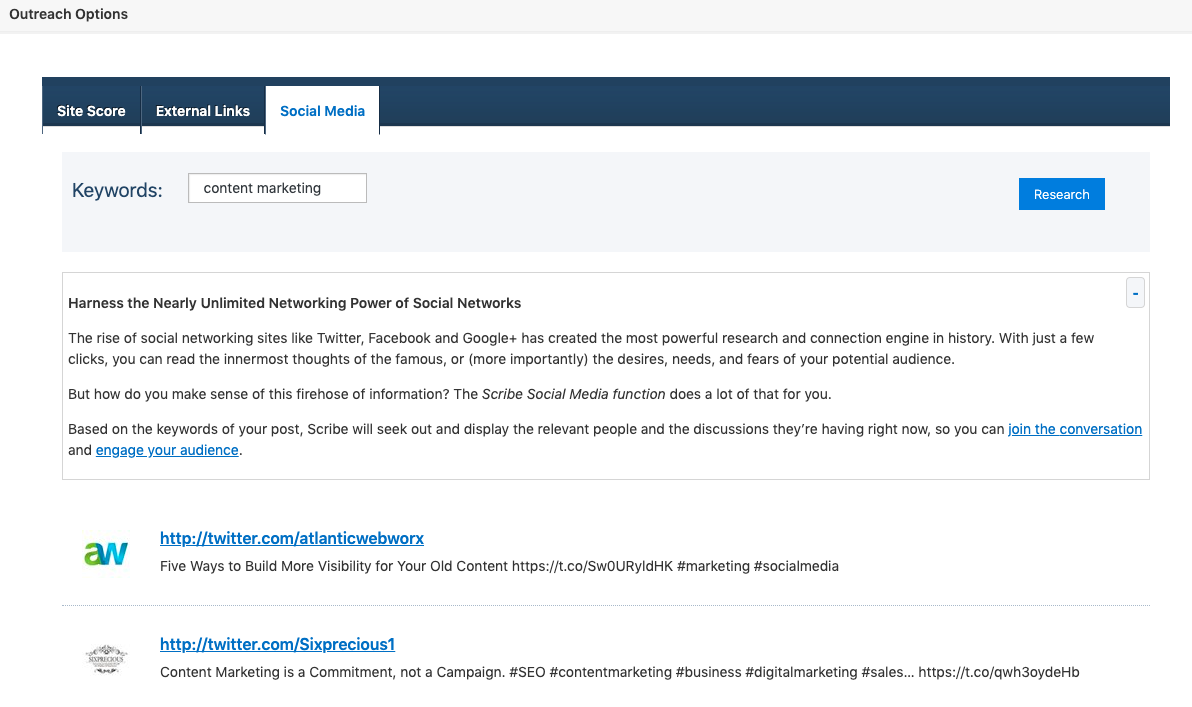This screenshot has width=1192, height=707.
Task: Click the t.co/Sw0URyldHK URL in the tweet
Action: (x=591, y=566)
